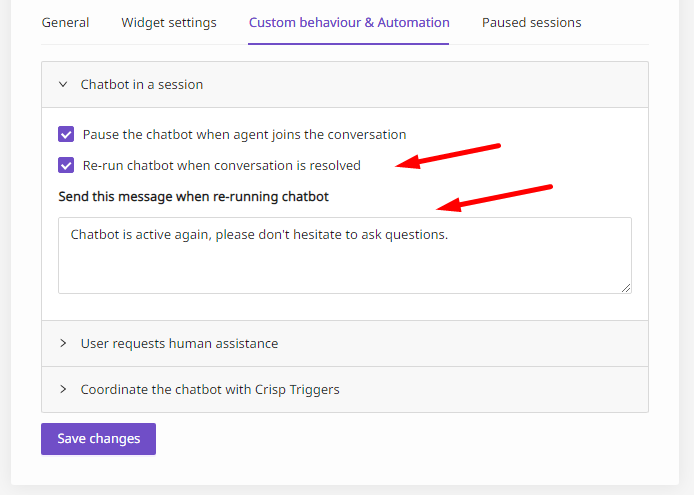Screen dimensions: 694x495
Task: Untick Pause the chatbot when agent joins checkbox
Action: click(66, 134)
